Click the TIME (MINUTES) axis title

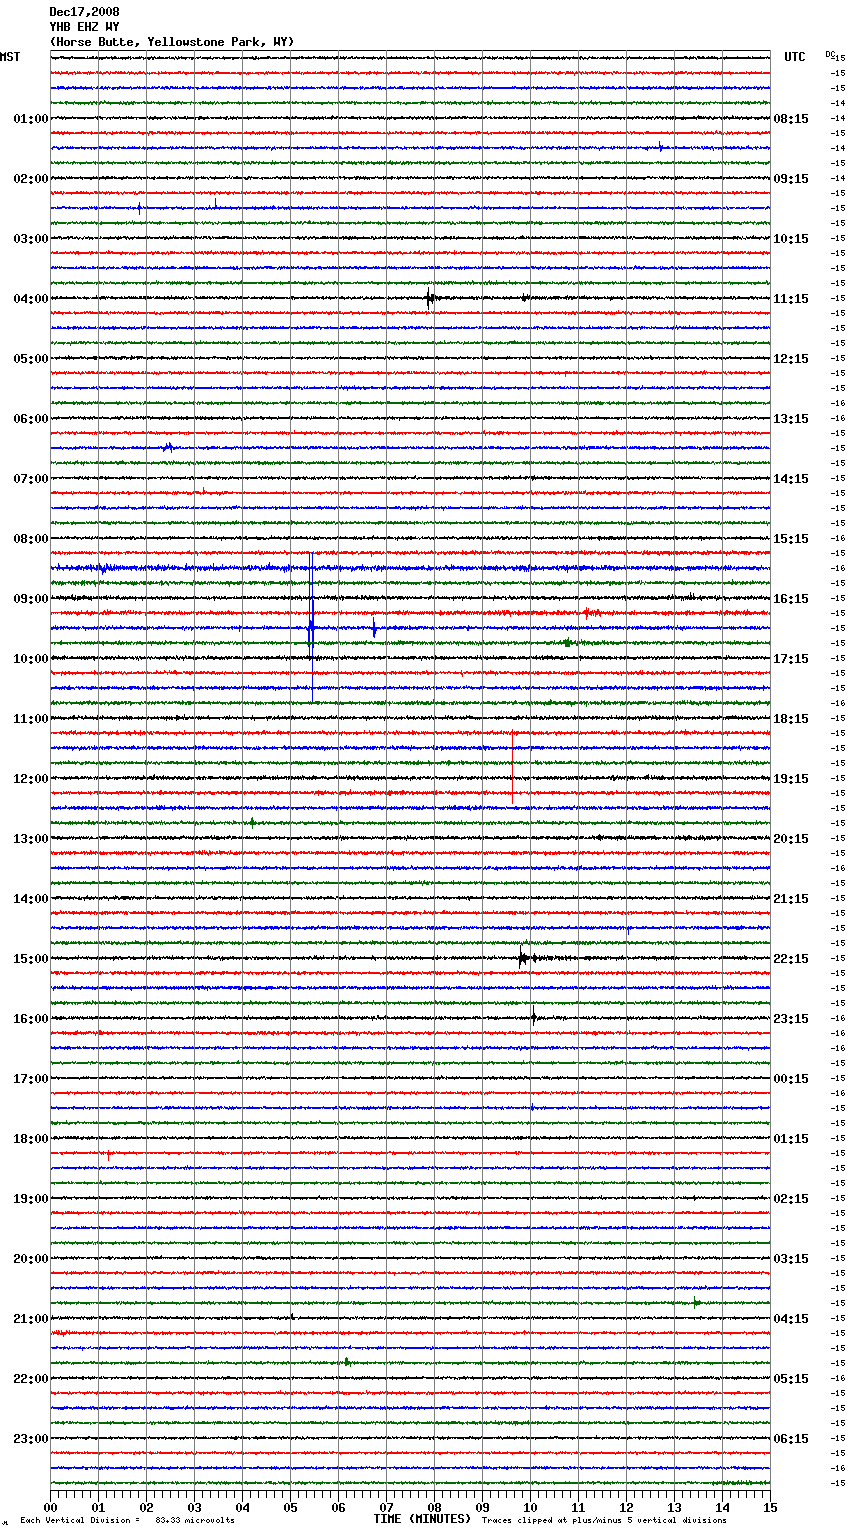point(422,1519)
